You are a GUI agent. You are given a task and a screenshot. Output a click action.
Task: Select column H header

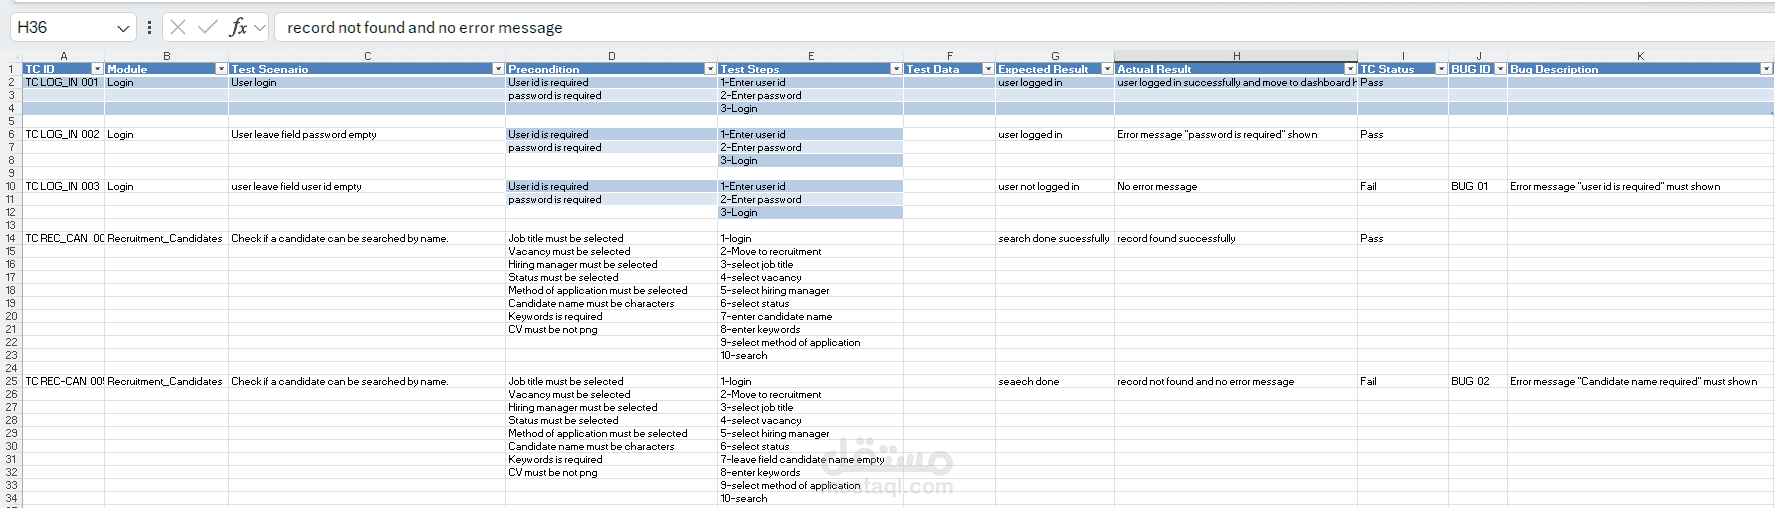tap(1236, 56)
